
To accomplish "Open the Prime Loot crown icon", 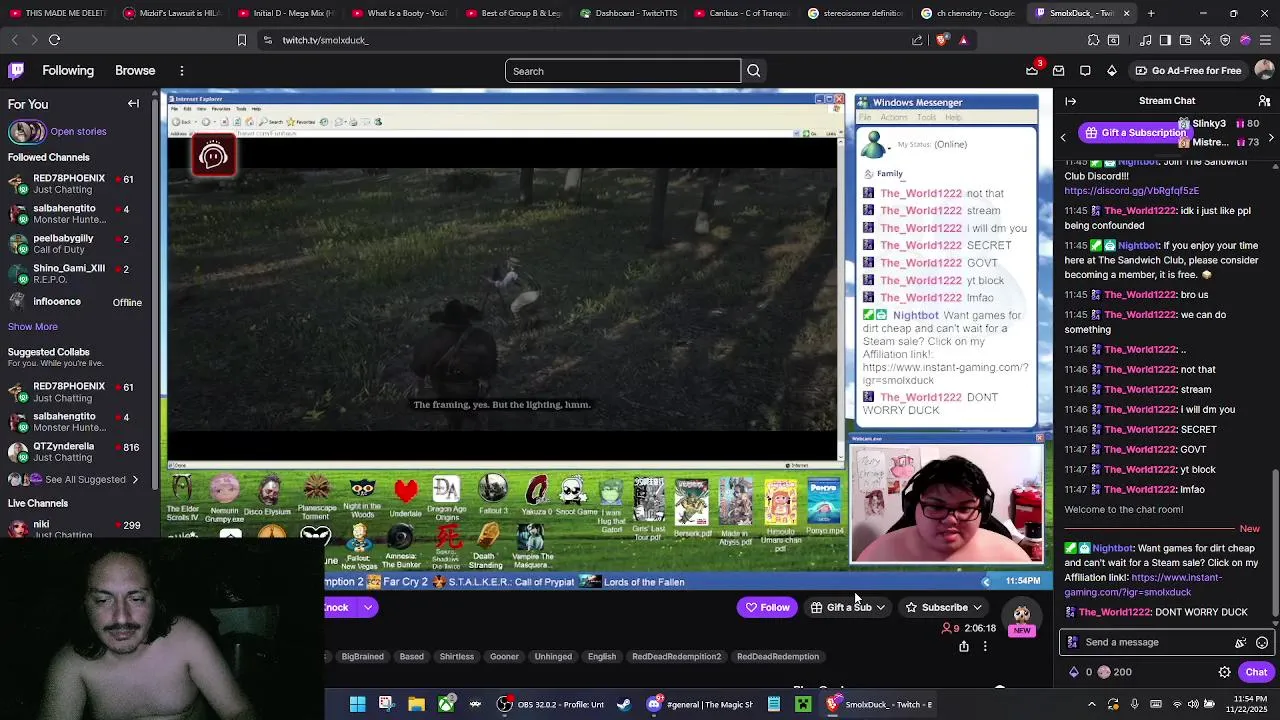I will (x=1032, y=70).
